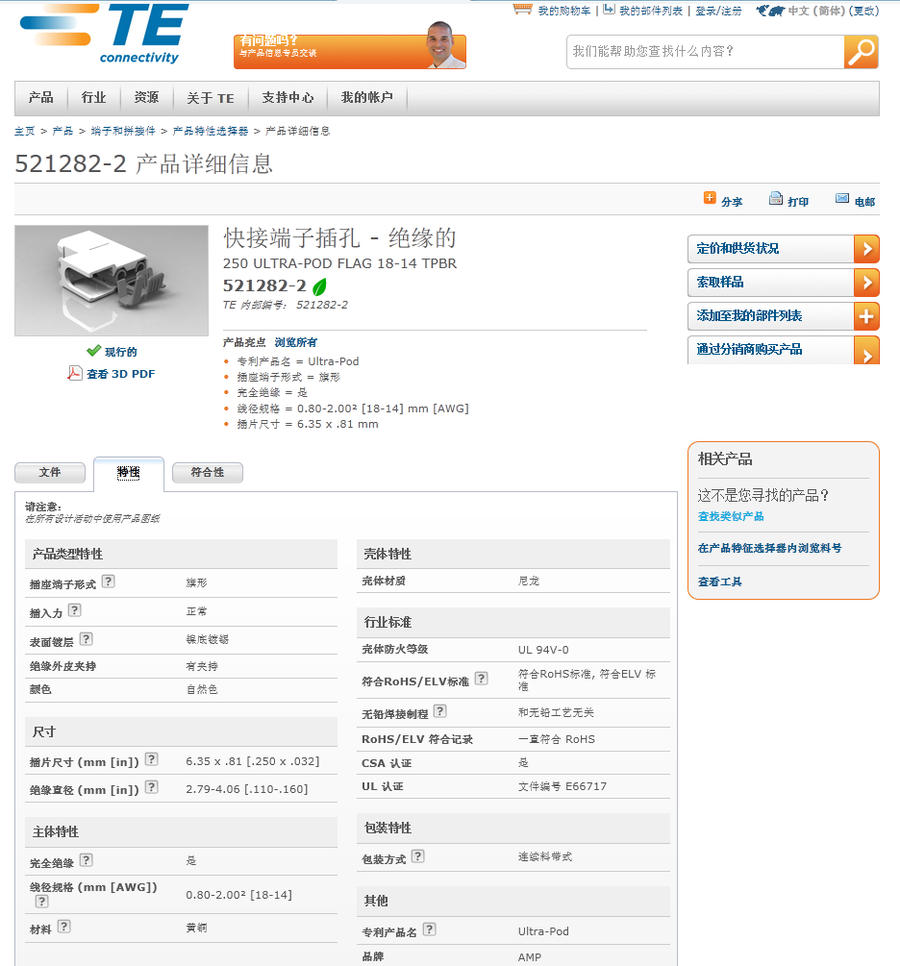The width and height of the screenshot is (900, 966).
Task: Open the 行业 navigation menu
Action: coord(94,98)
